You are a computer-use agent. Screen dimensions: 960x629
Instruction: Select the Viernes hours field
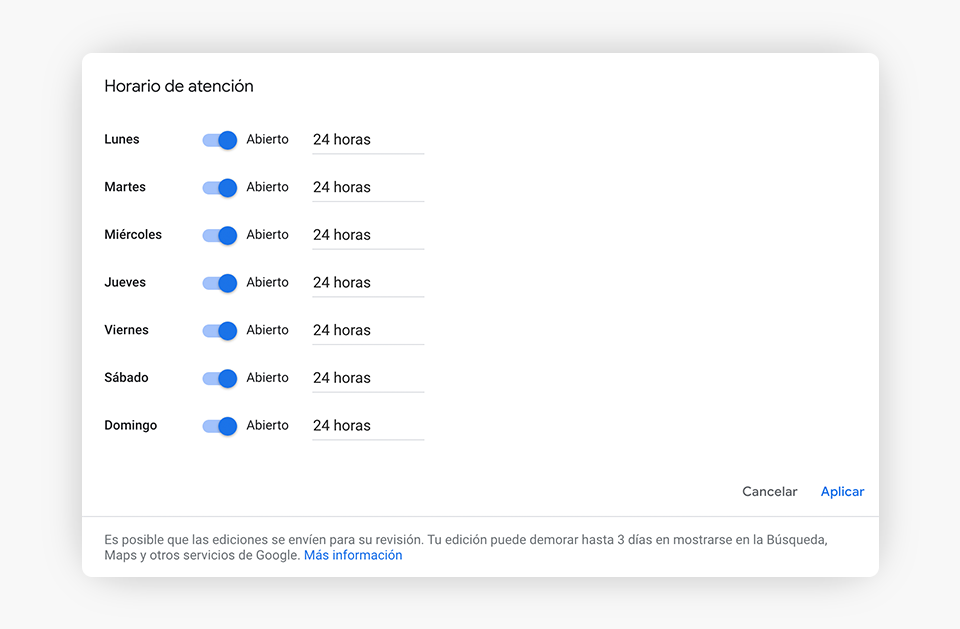tap(368, 331)
